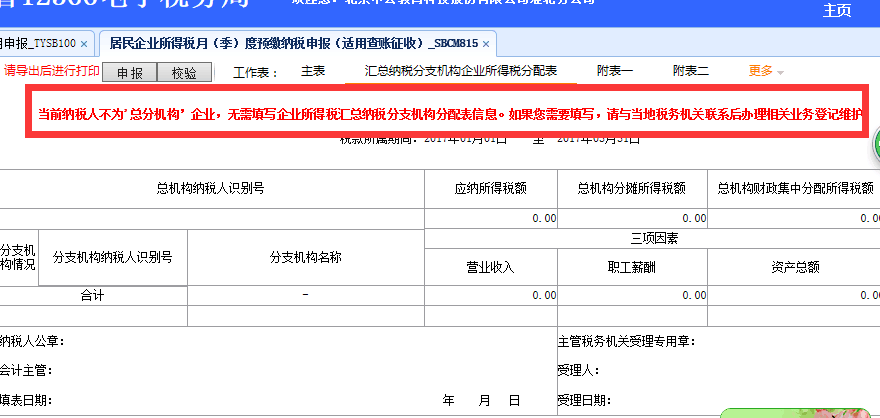Image resolution: width=880 pixels, height=418 pixels.
Task: Close the 申报_TYSB100 tab
Action: tap(84, 44)
